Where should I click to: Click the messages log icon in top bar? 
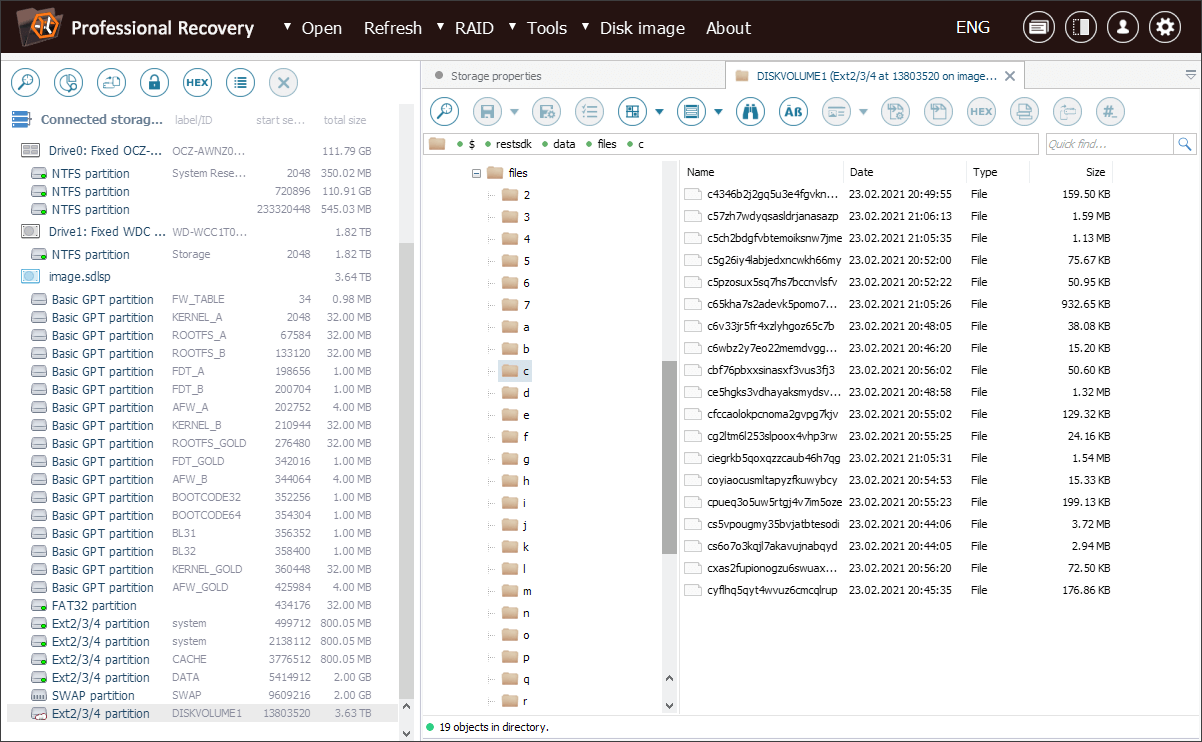(x=1039, y=28)
